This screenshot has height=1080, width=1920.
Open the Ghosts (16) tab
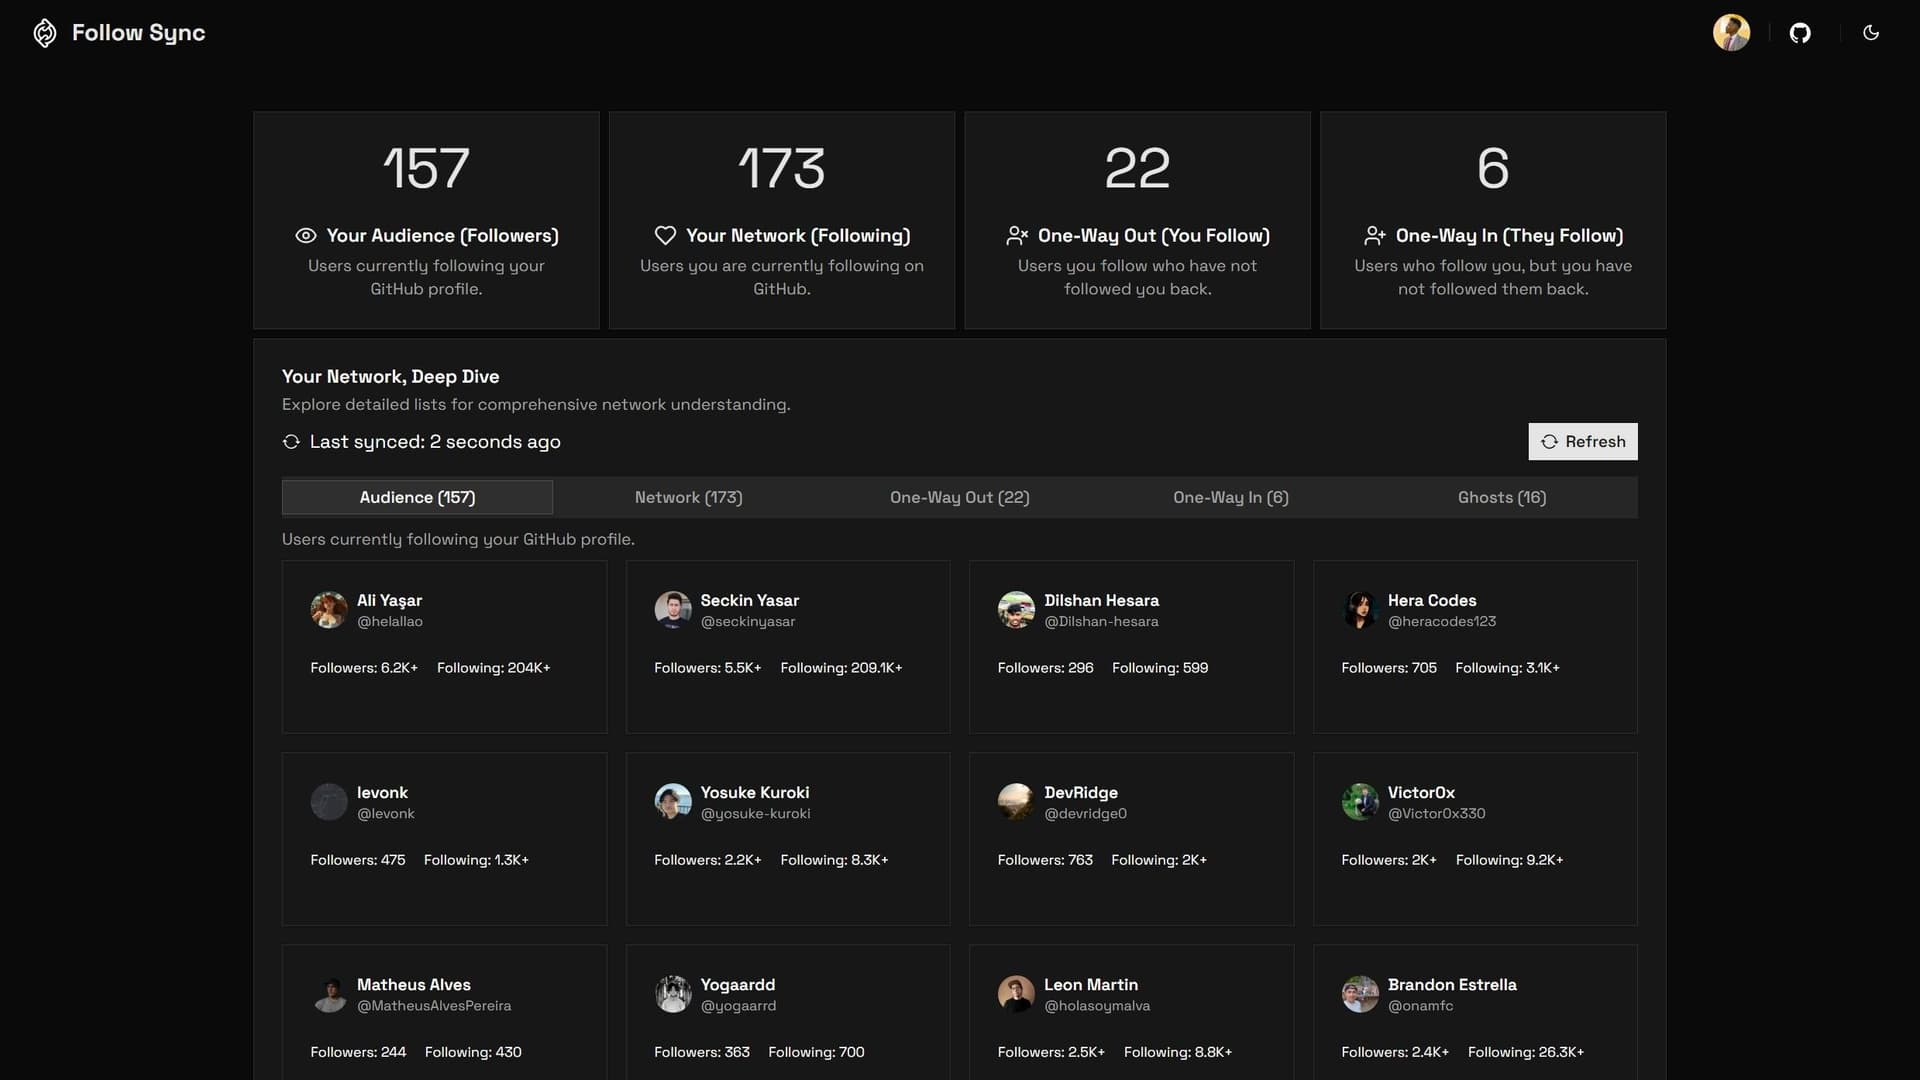(x=1501, y=498)
